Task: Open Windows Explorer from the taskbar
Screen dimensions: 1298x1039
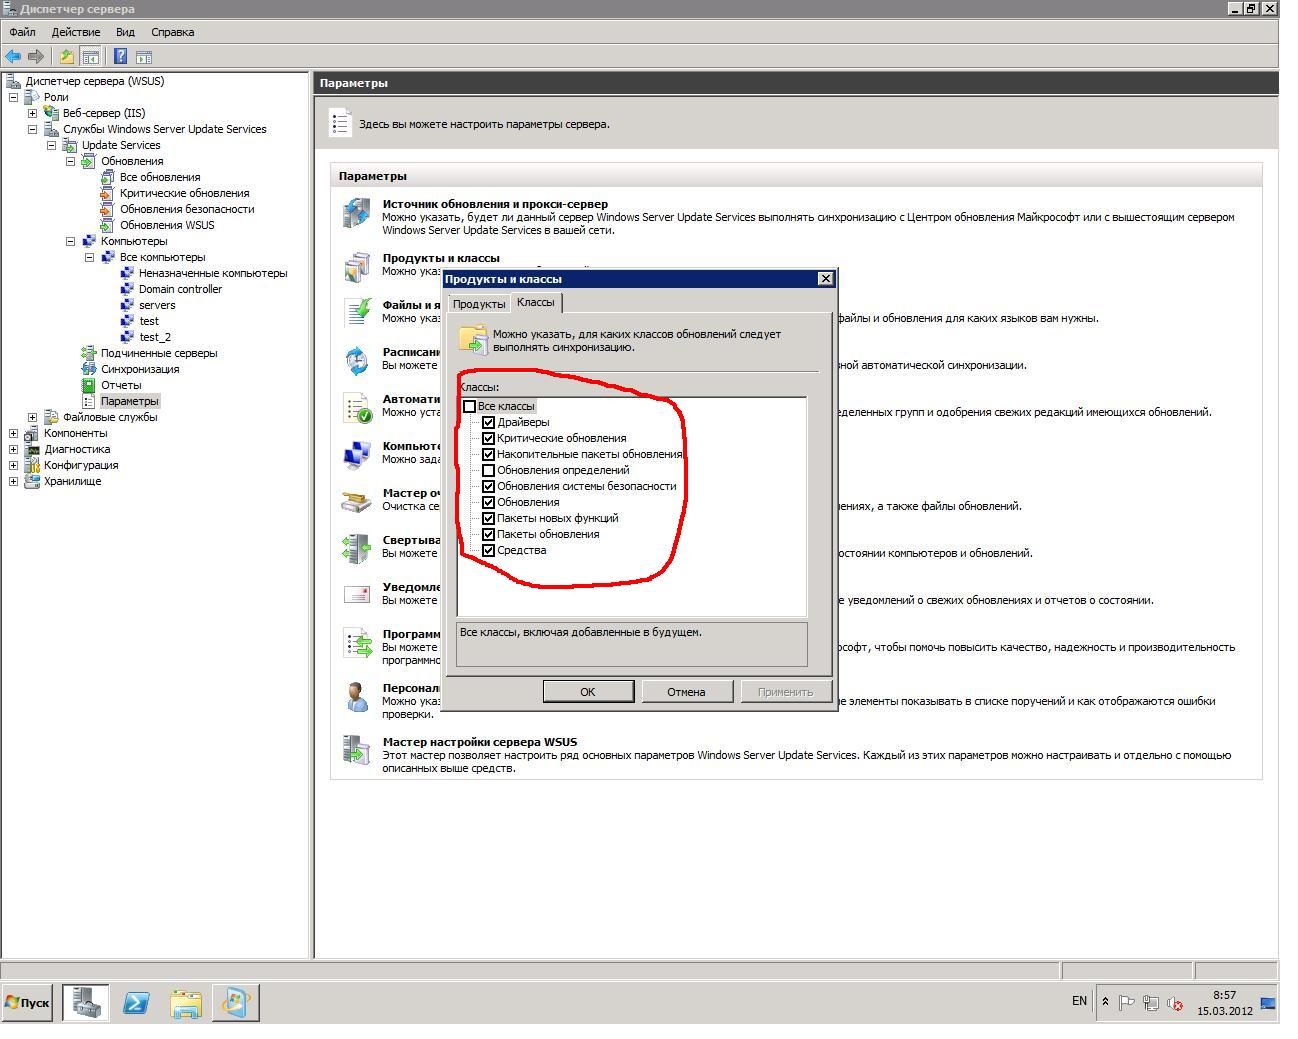Action: point(186,1002)
